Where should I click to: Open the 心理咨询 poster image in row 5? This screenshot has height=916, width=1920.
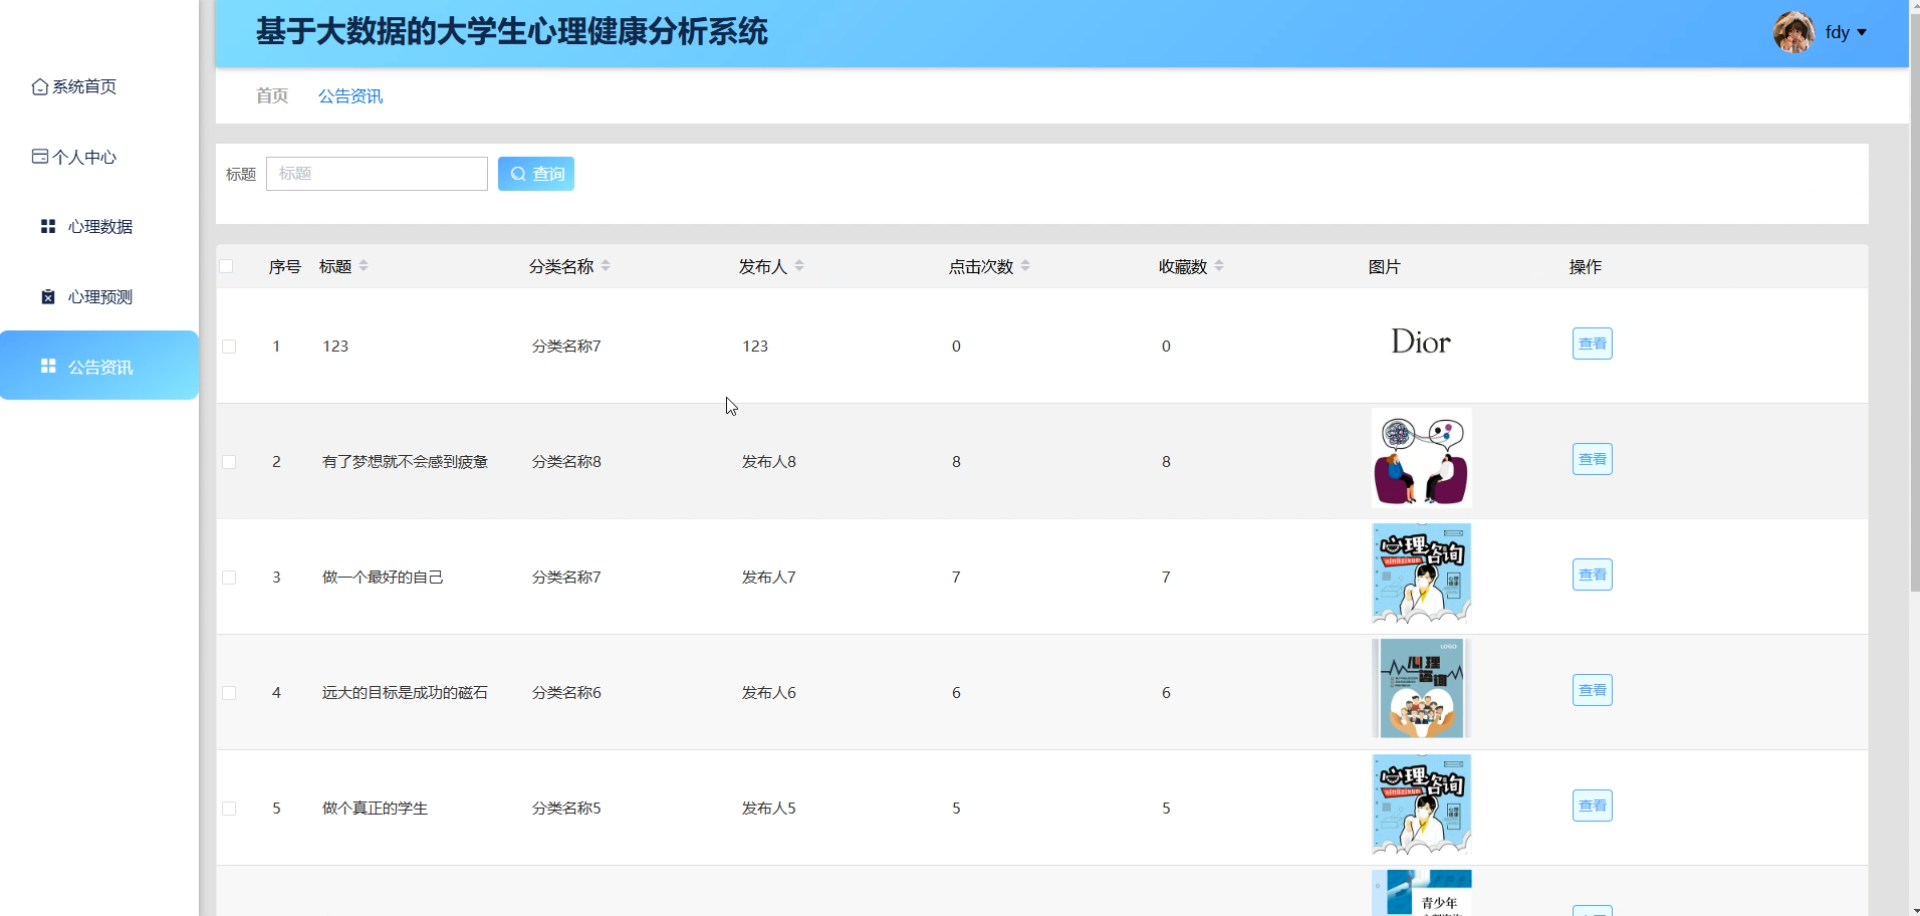(1421, 805)
